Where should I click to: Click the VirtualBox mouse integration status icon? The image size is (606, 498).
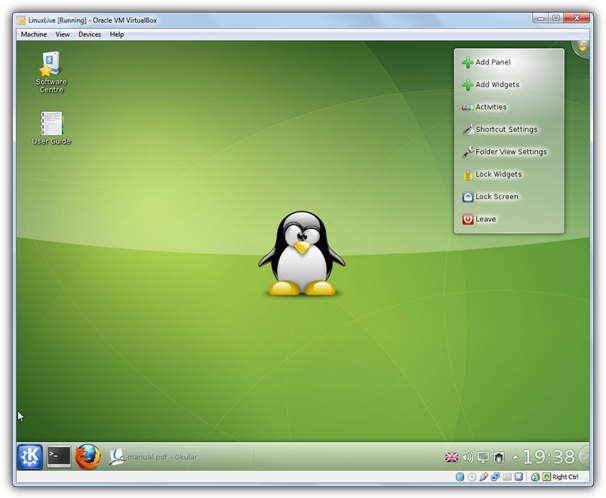coord(535,477)
